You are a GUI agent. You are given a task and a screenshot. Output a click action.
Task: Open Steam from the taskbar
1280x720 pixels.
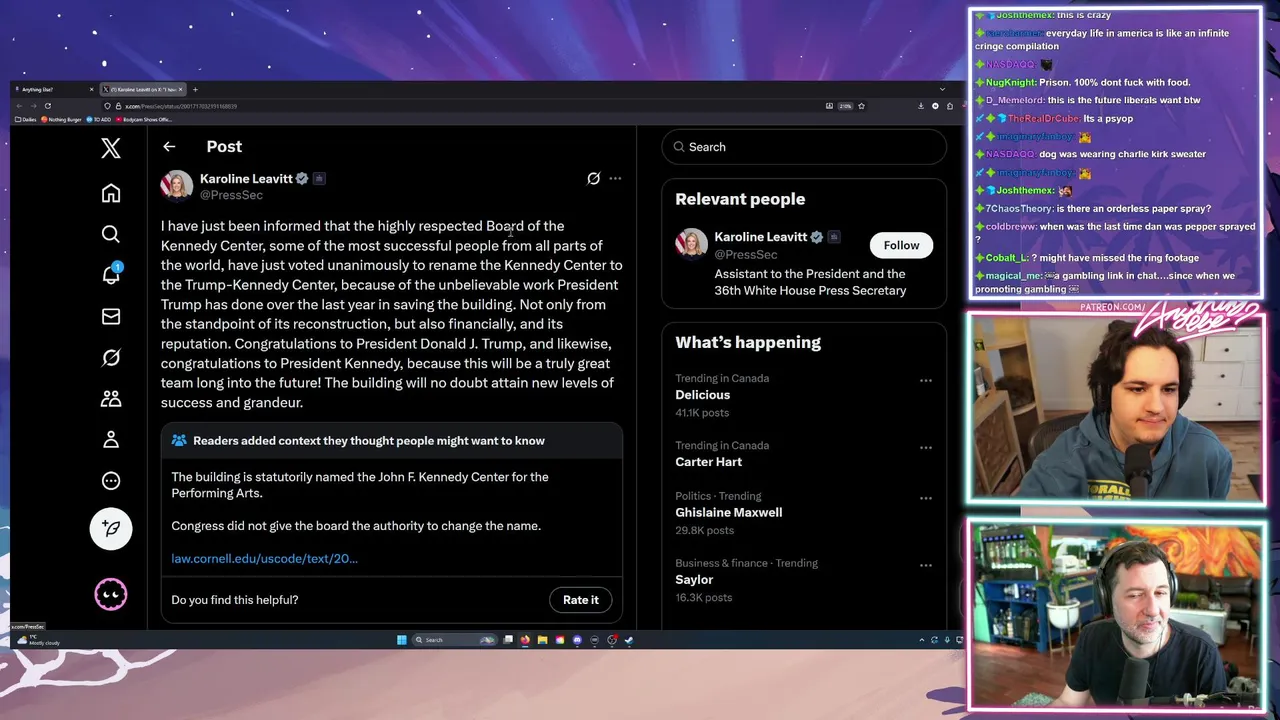pyautogui.click(x=629, y=640)
